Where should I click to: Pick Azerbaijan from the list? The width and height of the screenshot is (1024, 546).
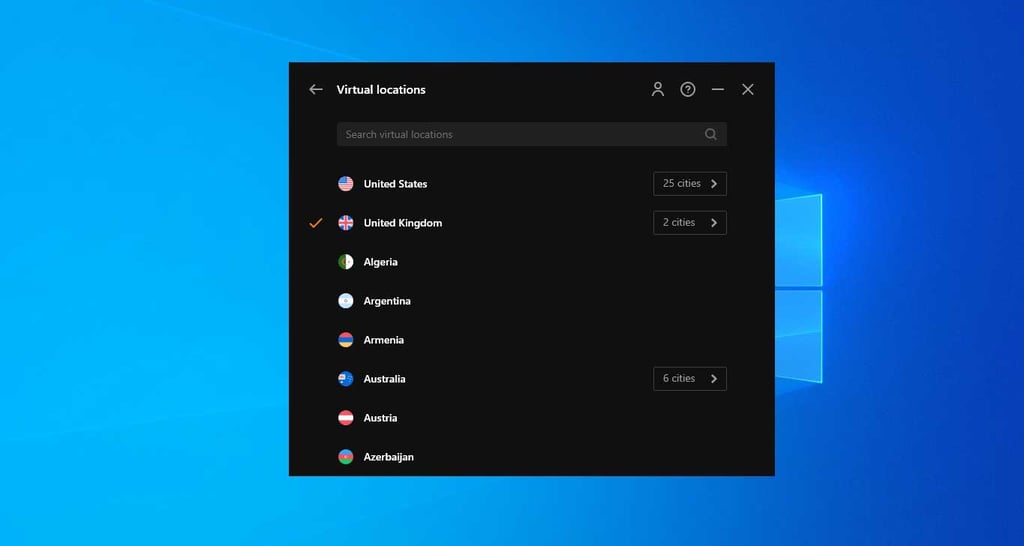[x=389, y=457]
